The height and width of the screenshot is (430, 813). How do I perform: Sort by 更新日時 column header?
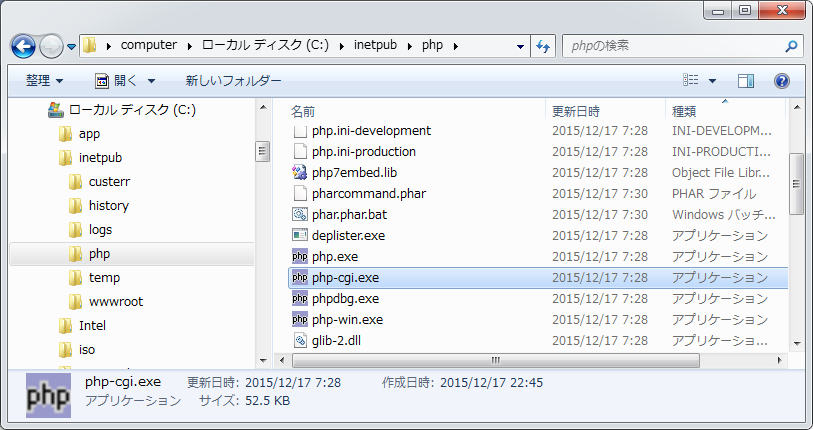(575, 110)
